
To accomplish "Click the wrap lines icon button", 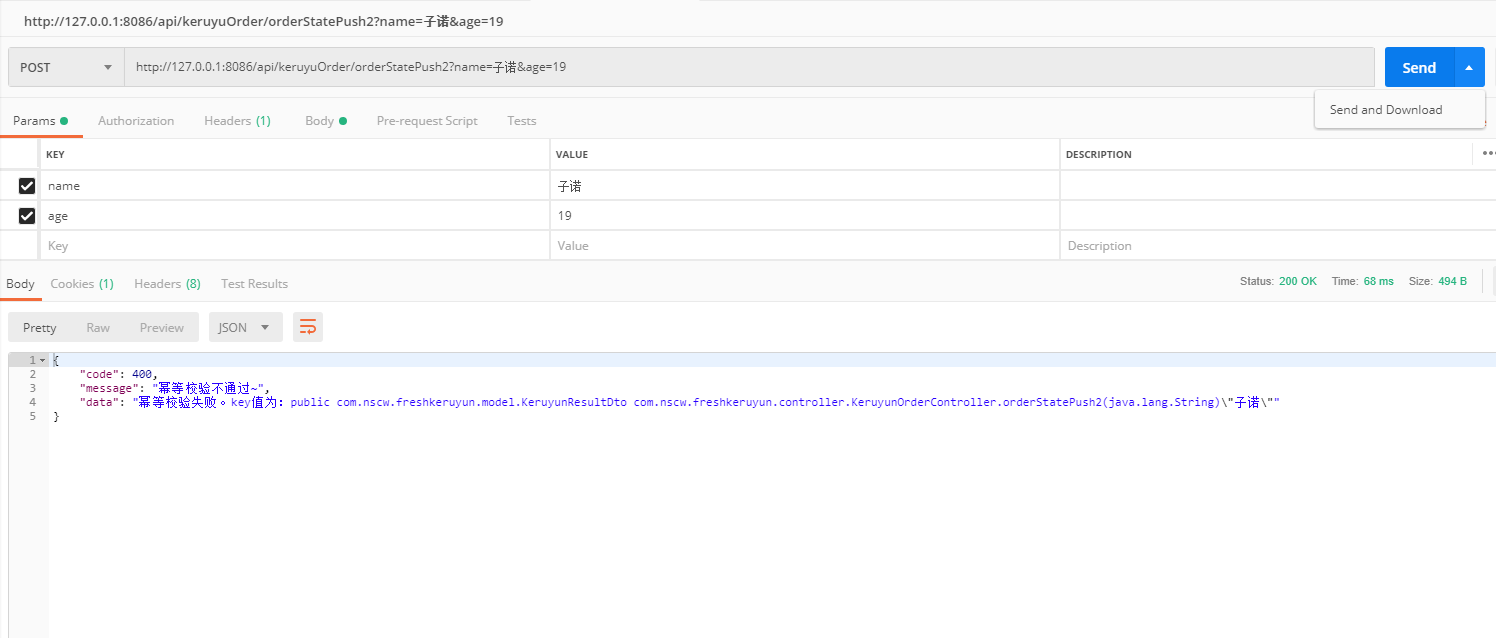I will tap(308, 327).
